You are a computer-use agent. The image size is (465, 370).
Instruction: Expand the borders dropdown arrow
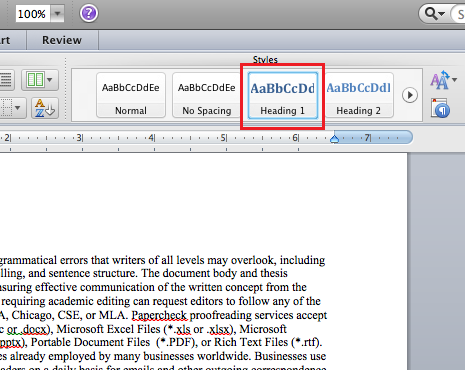click(x=18, y=108)
